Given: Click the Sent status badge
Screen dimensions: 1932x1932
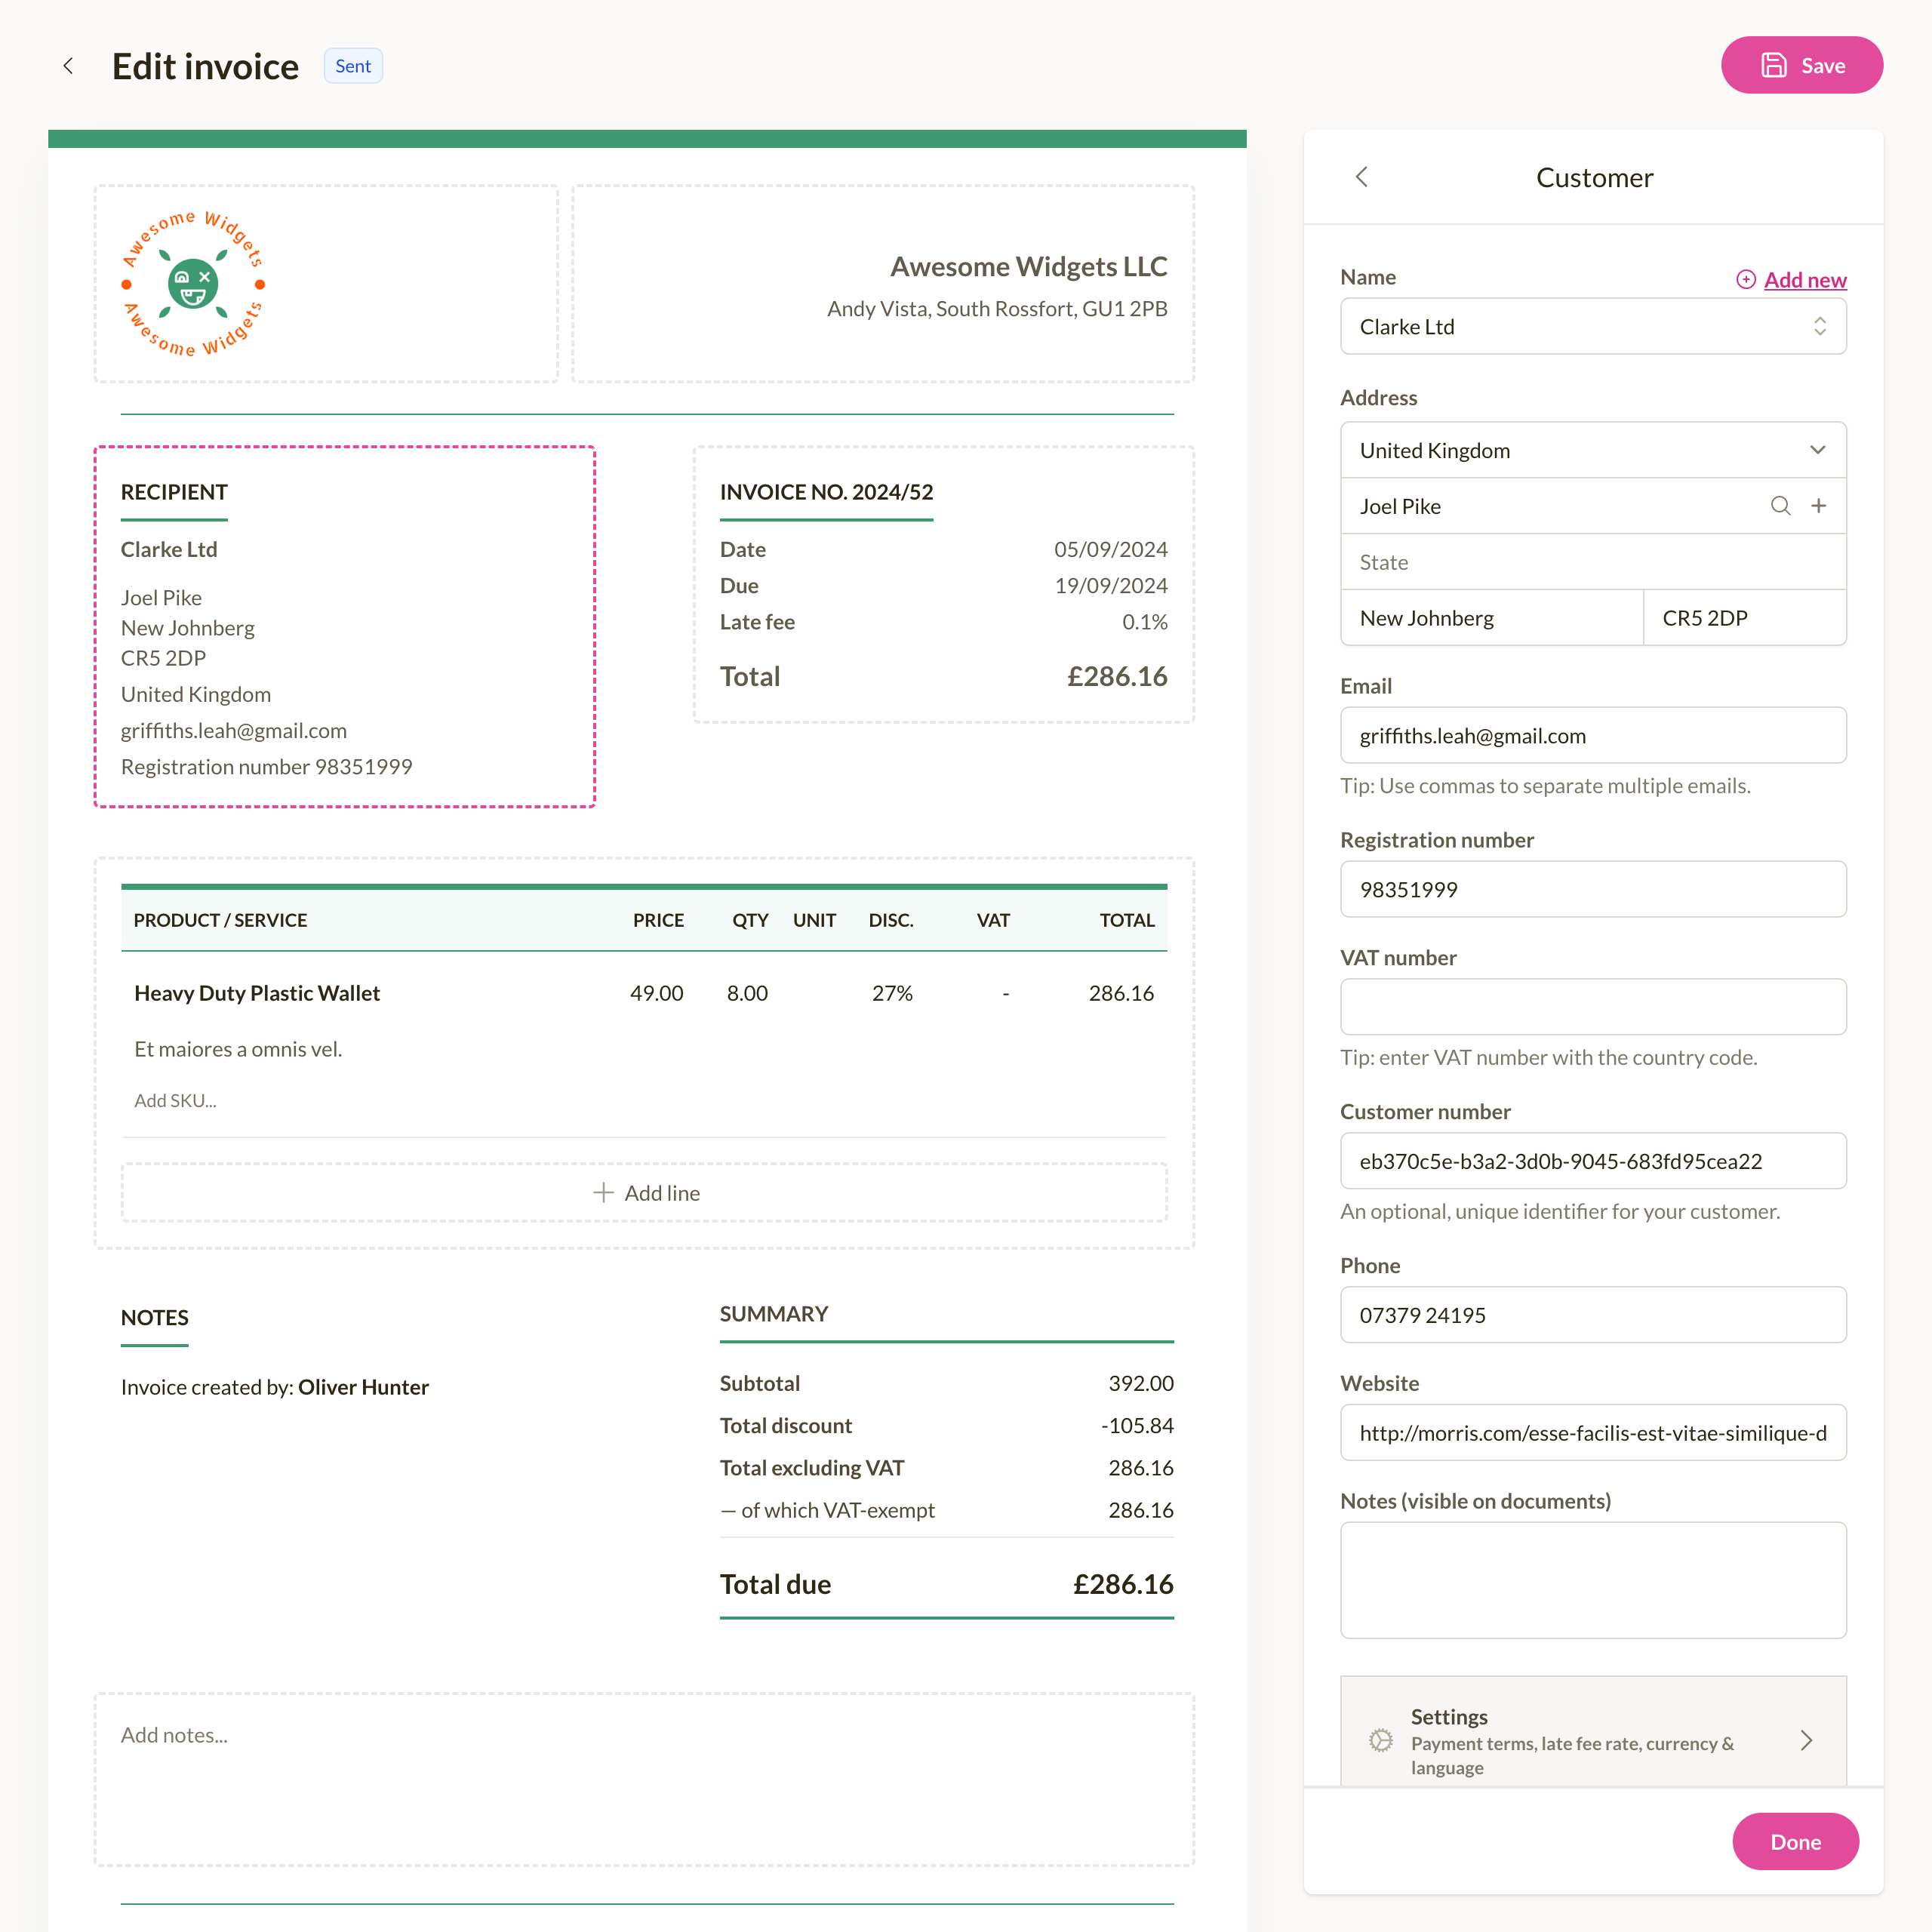Looking at the screenshot, I should point(352,65).
